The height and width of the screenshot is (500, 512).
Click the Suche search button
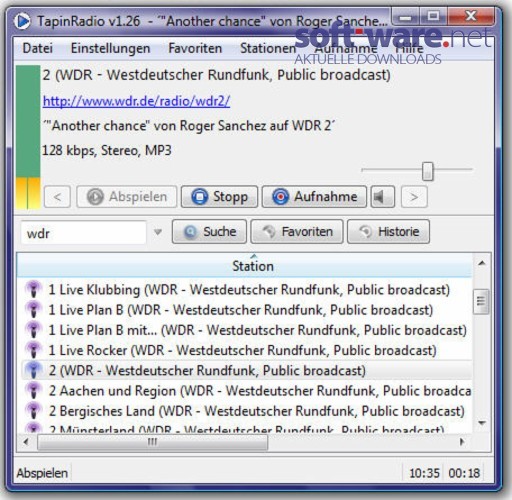209,232
